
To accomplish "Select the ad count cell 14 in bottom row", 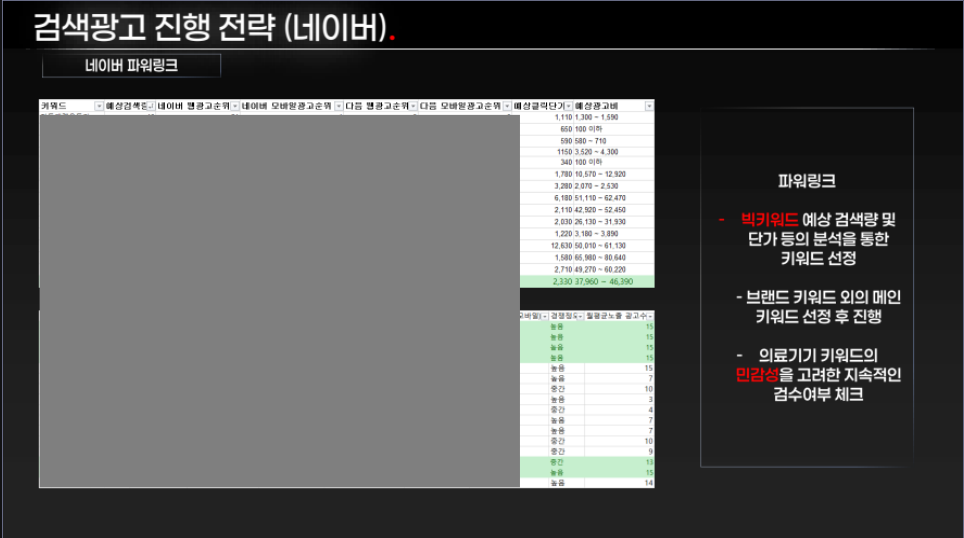I will 649,483.
